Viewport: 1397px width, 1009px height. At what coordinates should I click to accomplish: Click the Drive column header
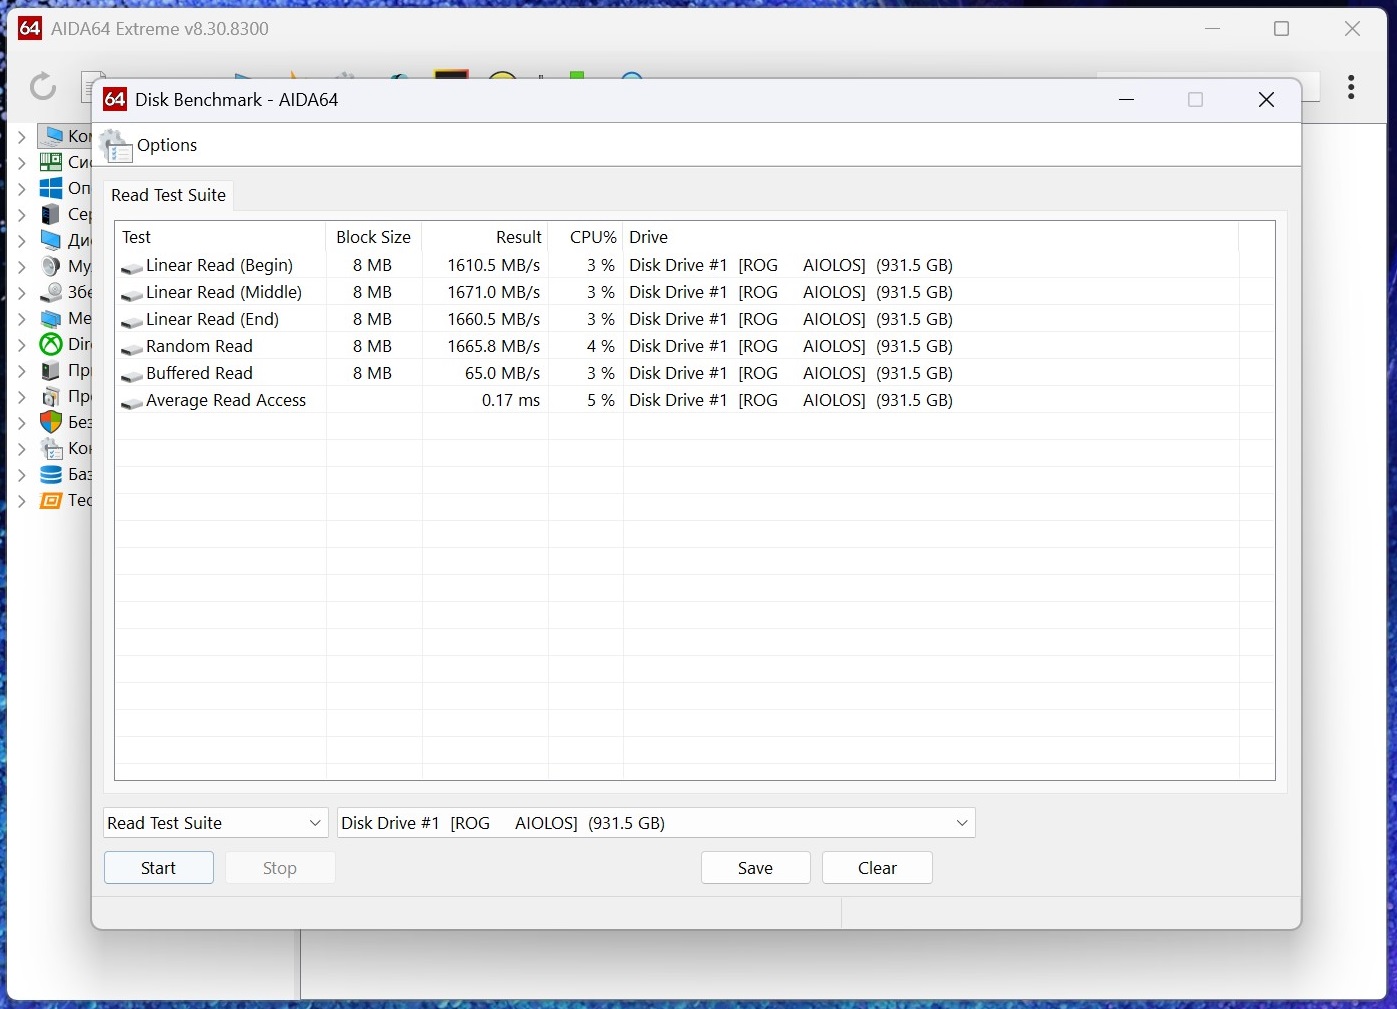coord(931,237)
